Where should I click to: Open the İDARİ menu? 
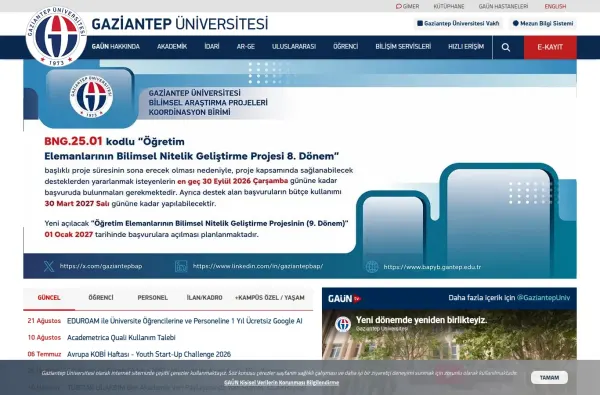click(212, 47)
